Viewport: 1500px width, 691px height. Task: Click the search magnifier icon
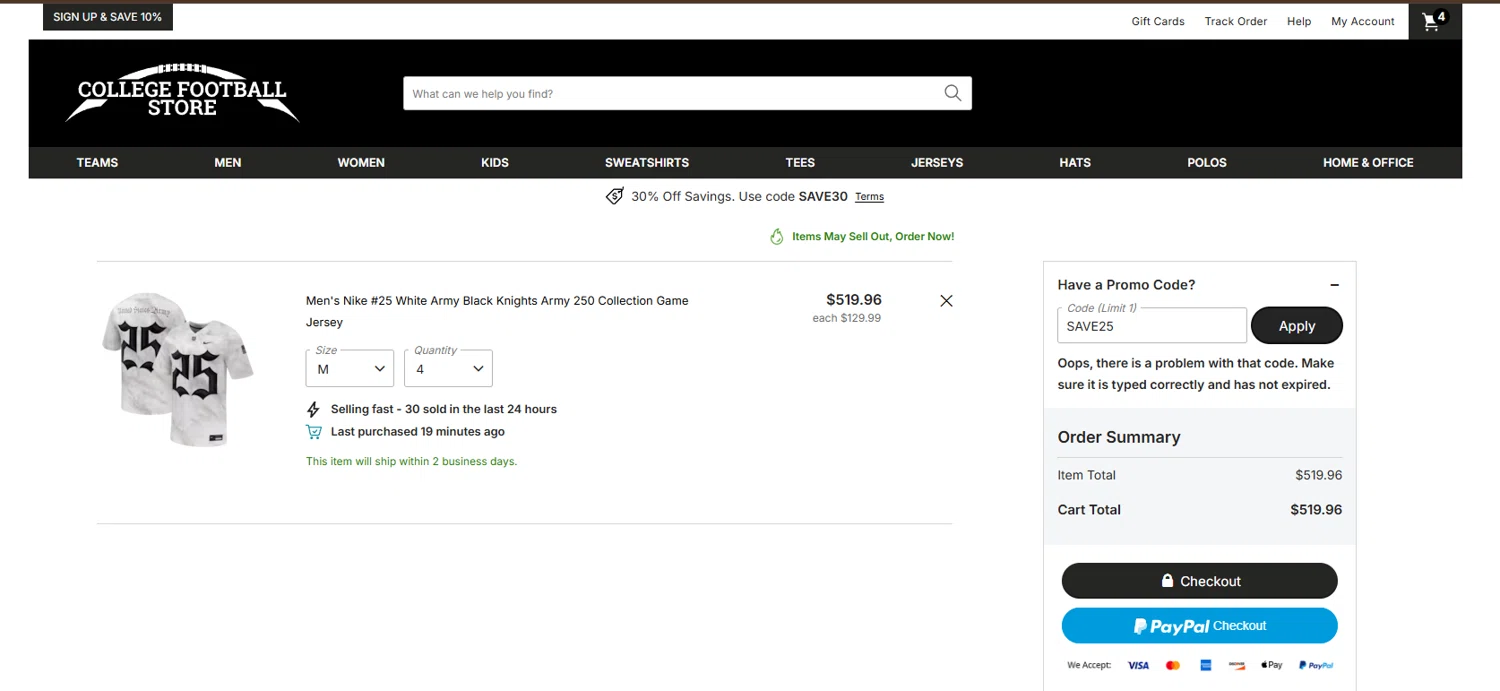coord(952,93)
